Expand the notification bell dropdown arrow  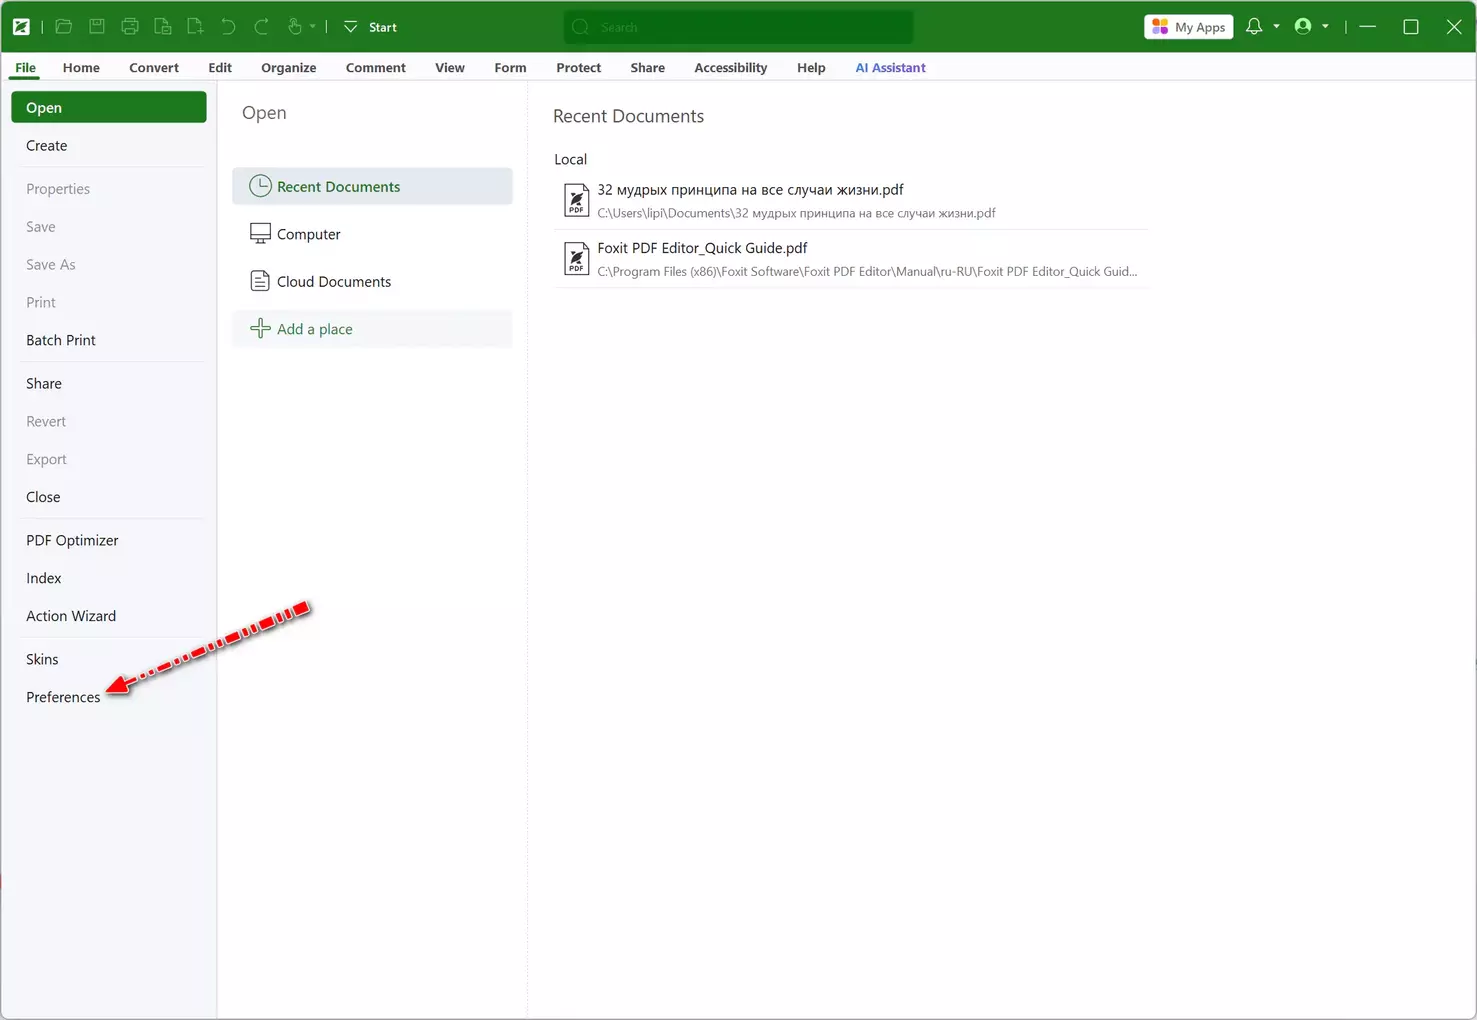[x=1276, y=27]
